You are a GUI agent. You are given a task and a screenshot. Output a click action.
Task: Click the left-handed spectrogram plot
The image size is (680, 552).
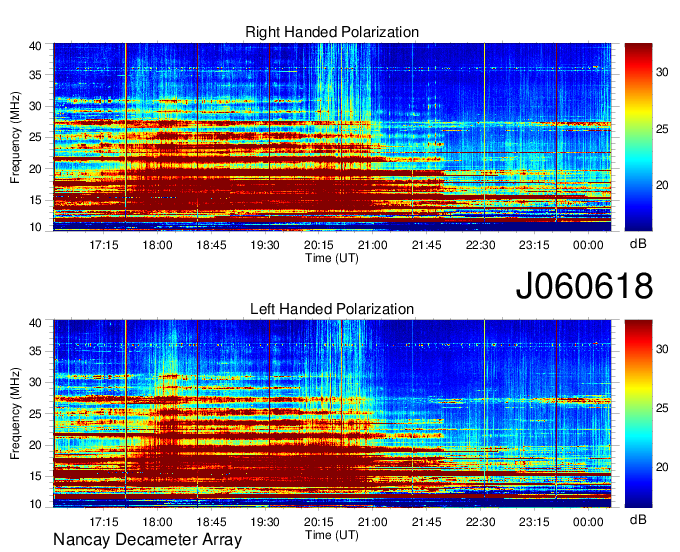(332, 414)
